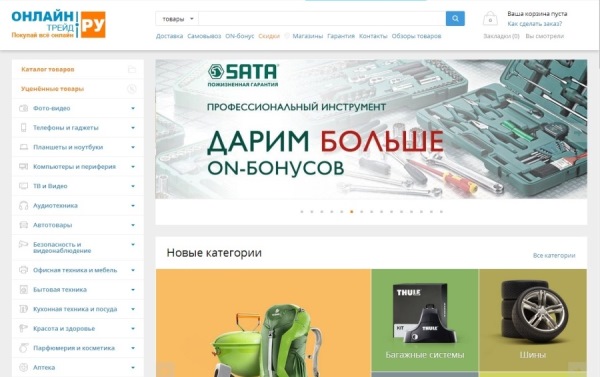Open Уценённые товары
The image size is (600, 377).
[52, 89]
